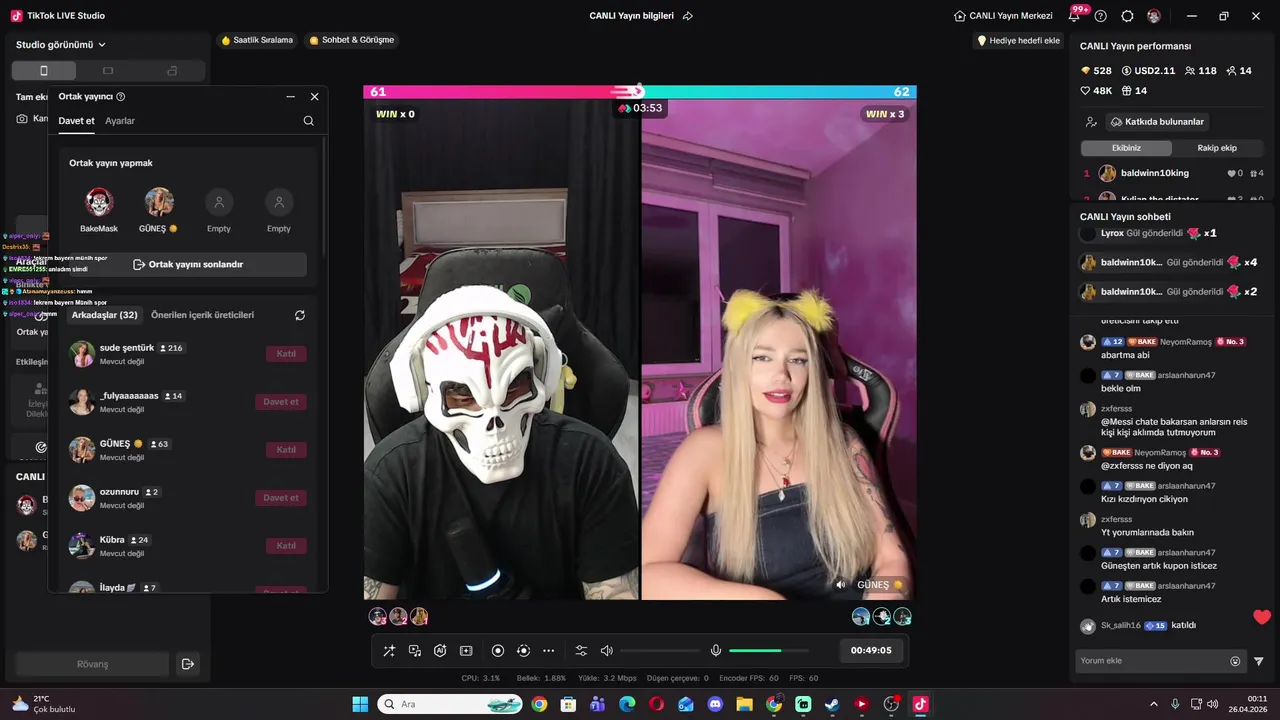1280x720 pixels.
Task: Click Hediye hedefi ekle button
Action: coord(1018,41)
